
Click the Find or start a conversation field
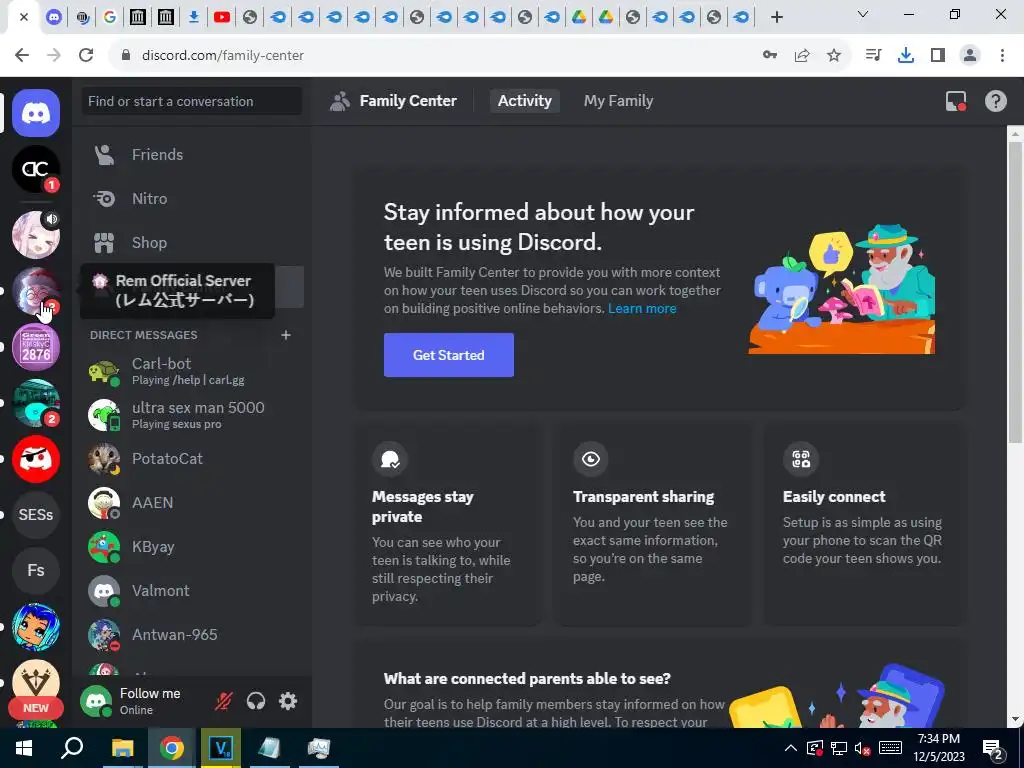pyautogui.click(x=192, y=101)
